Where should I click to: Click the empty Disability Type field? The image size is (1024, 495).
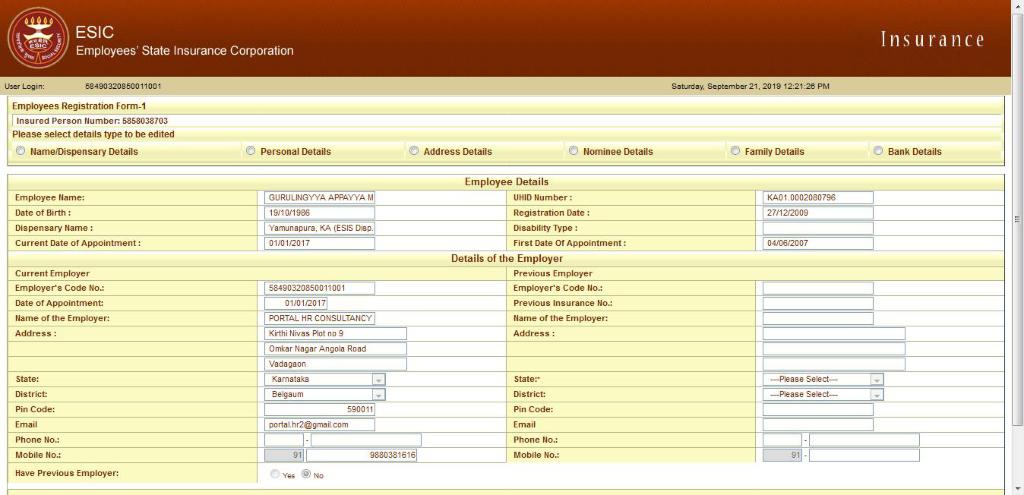[818, 228]
